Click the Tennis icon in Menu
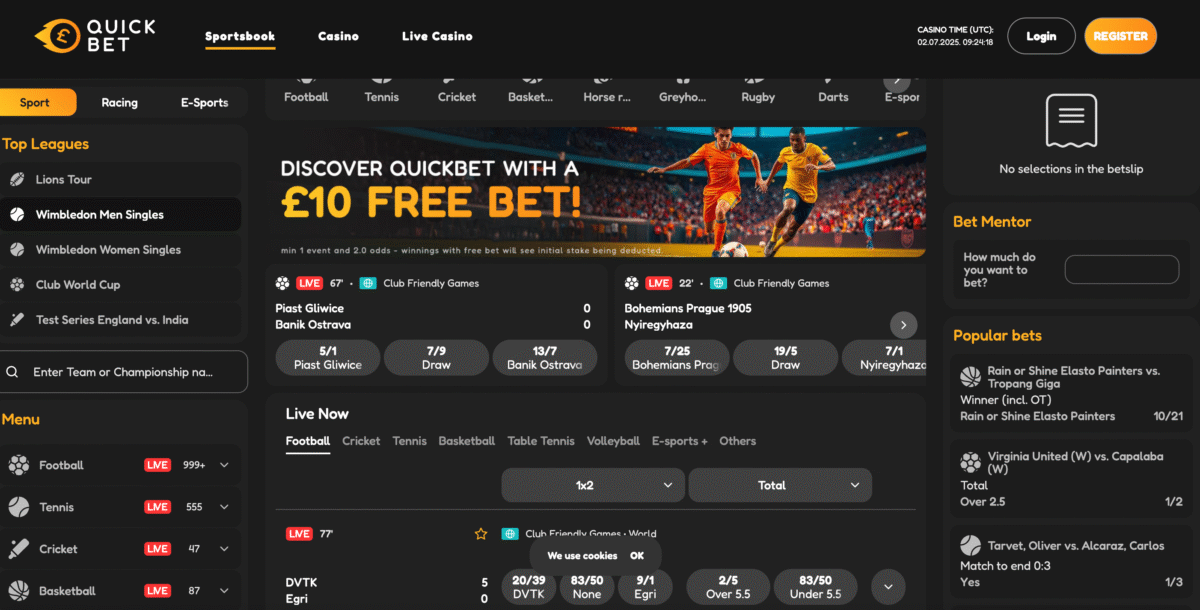 point(19,507)
